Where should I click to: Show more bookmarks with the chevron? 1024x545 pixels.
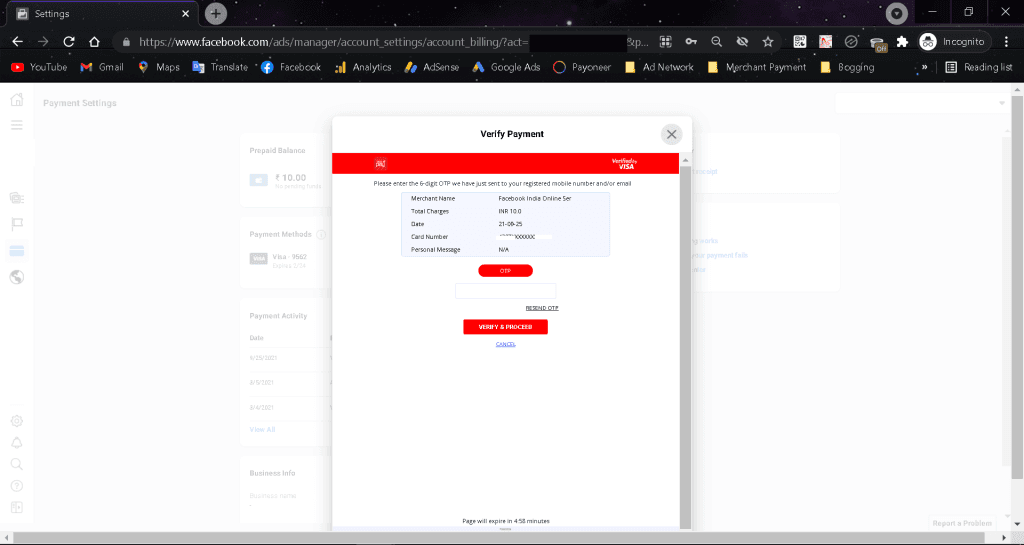(924, 67)
